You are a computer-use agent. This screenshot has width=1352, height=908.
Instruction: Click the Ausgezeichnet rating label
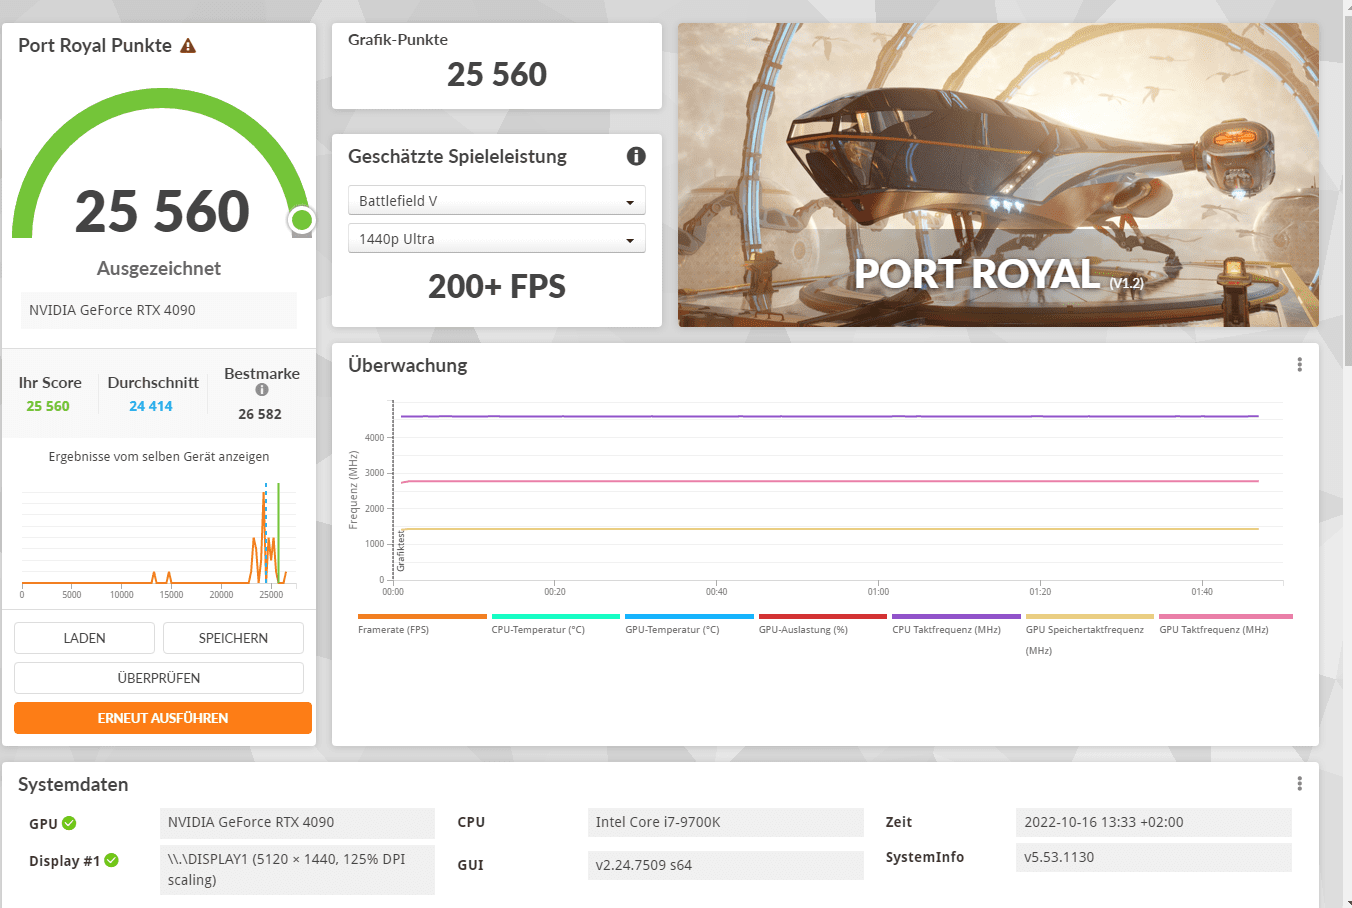pos(159,268)
